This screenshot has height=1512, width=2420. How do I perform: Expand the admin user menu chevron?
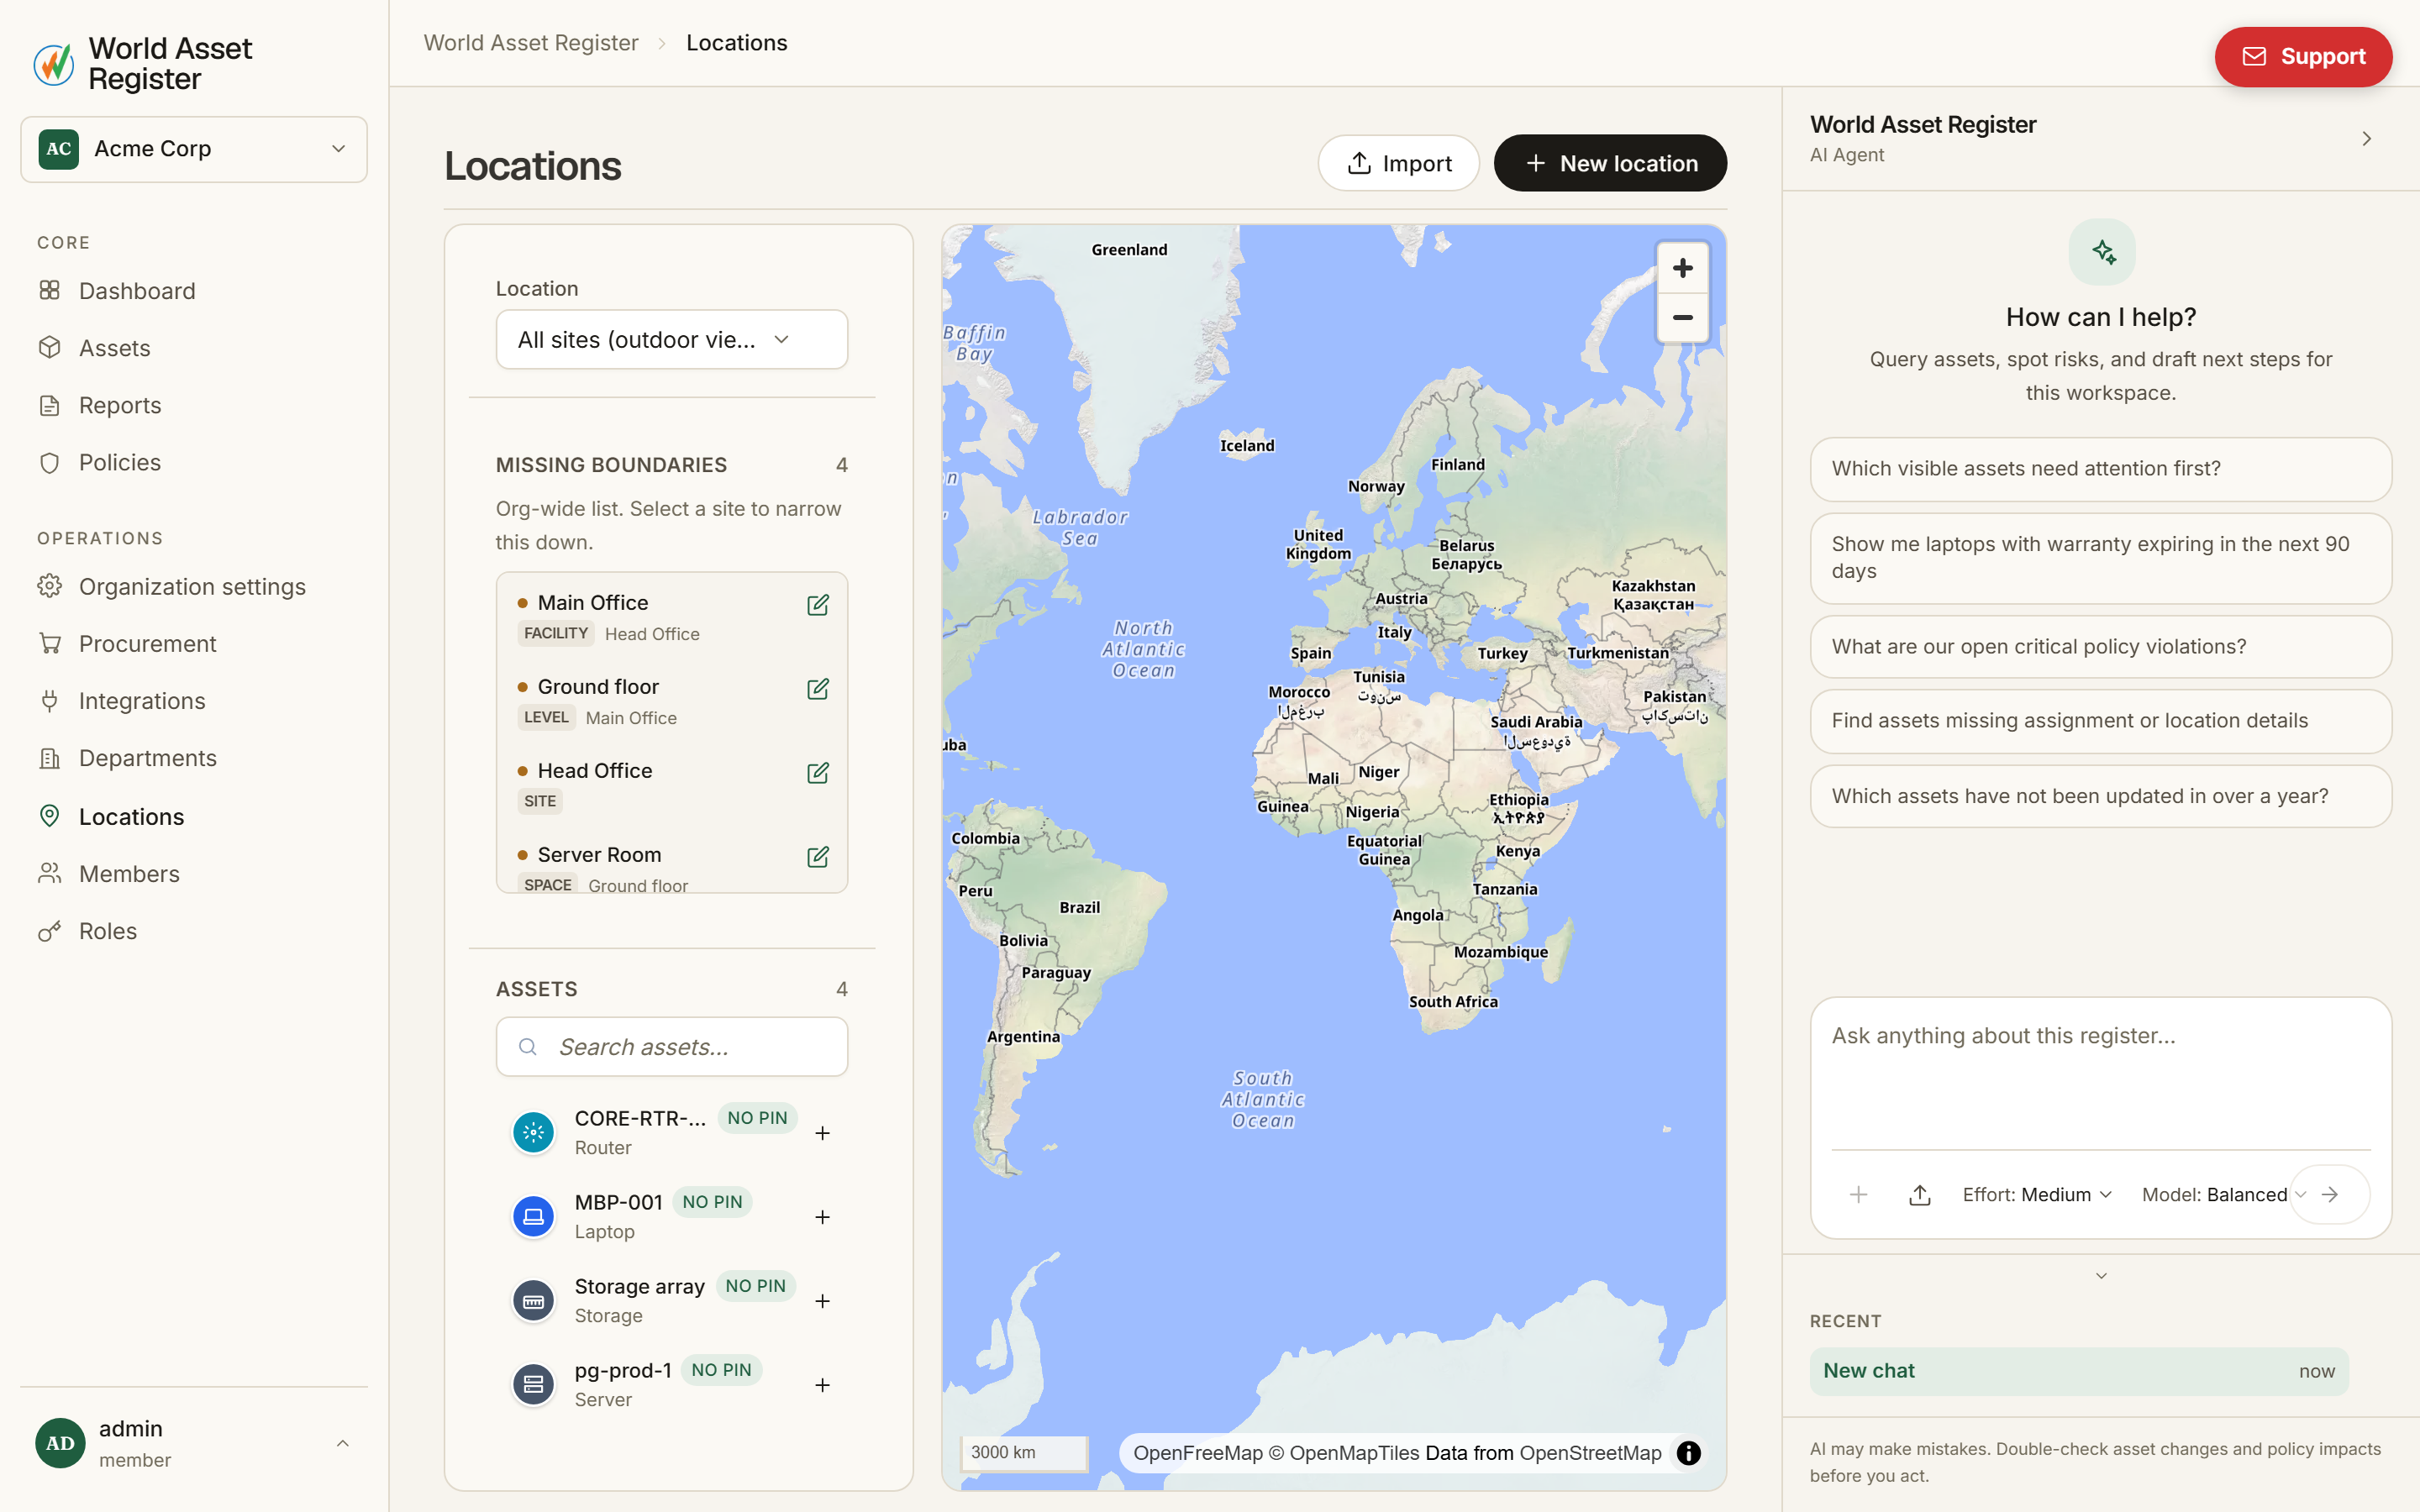[342, 1443]
